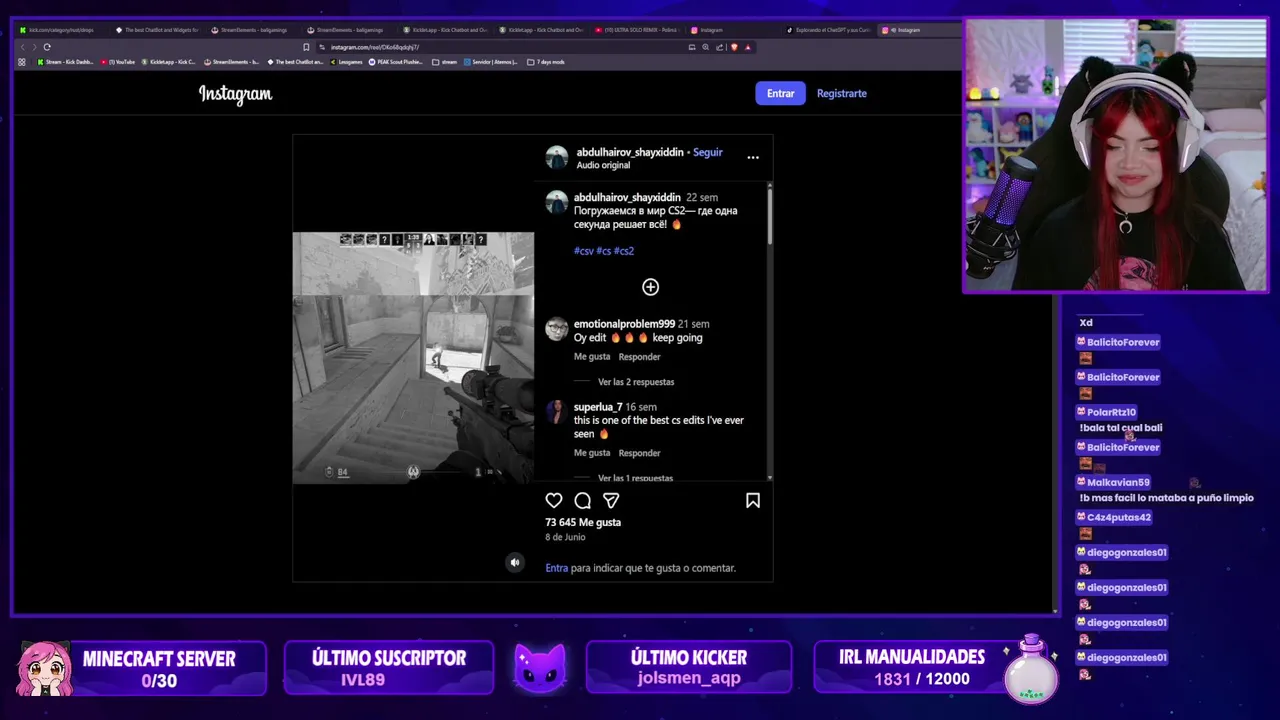Open the #csv hashtag
The height and width of the screenshot is (720, 1280).
tap(584, 251)
